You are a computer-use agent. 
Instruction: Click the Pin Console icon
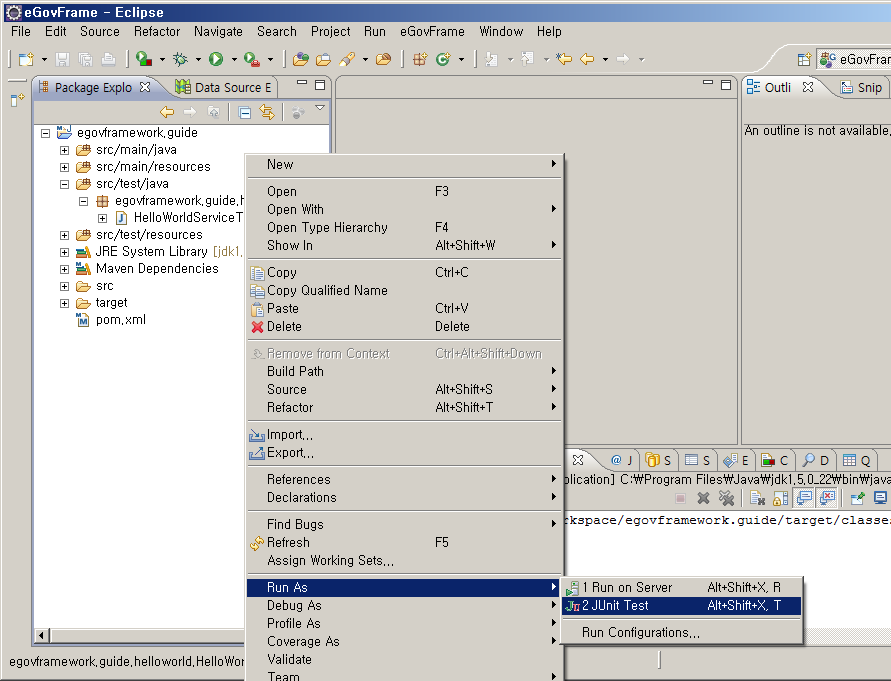pos(858,498)
